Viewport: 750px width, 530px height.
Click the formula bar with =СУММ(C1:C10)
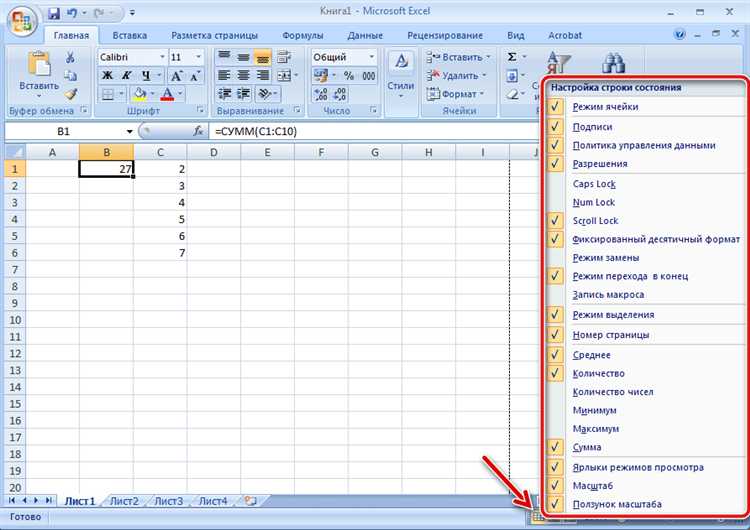pyautogui.click(x=373, y=131)
